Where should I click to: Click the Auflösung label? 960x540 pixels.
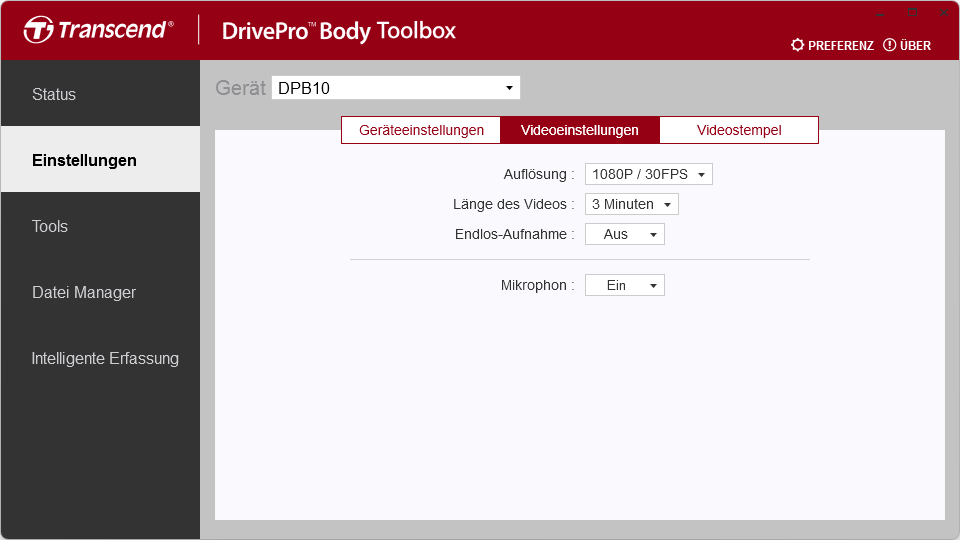539,174
